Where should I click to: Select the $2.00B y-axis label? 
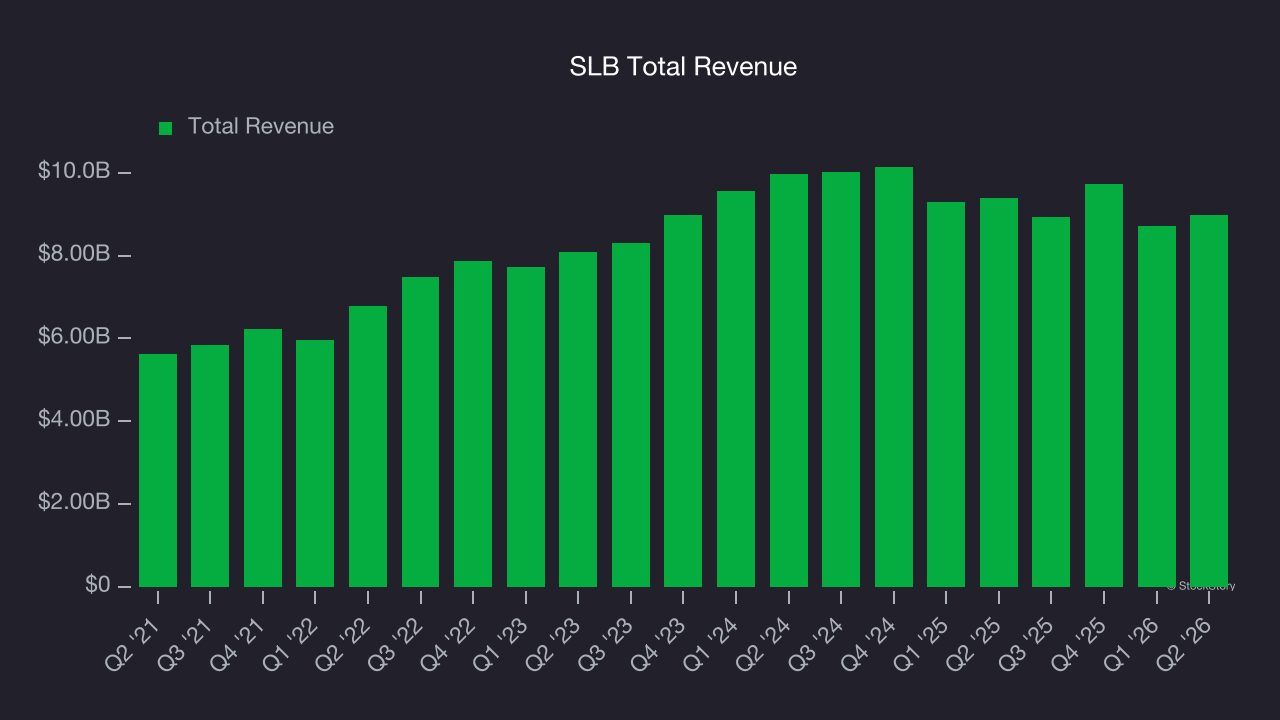(x=74, y=502)
